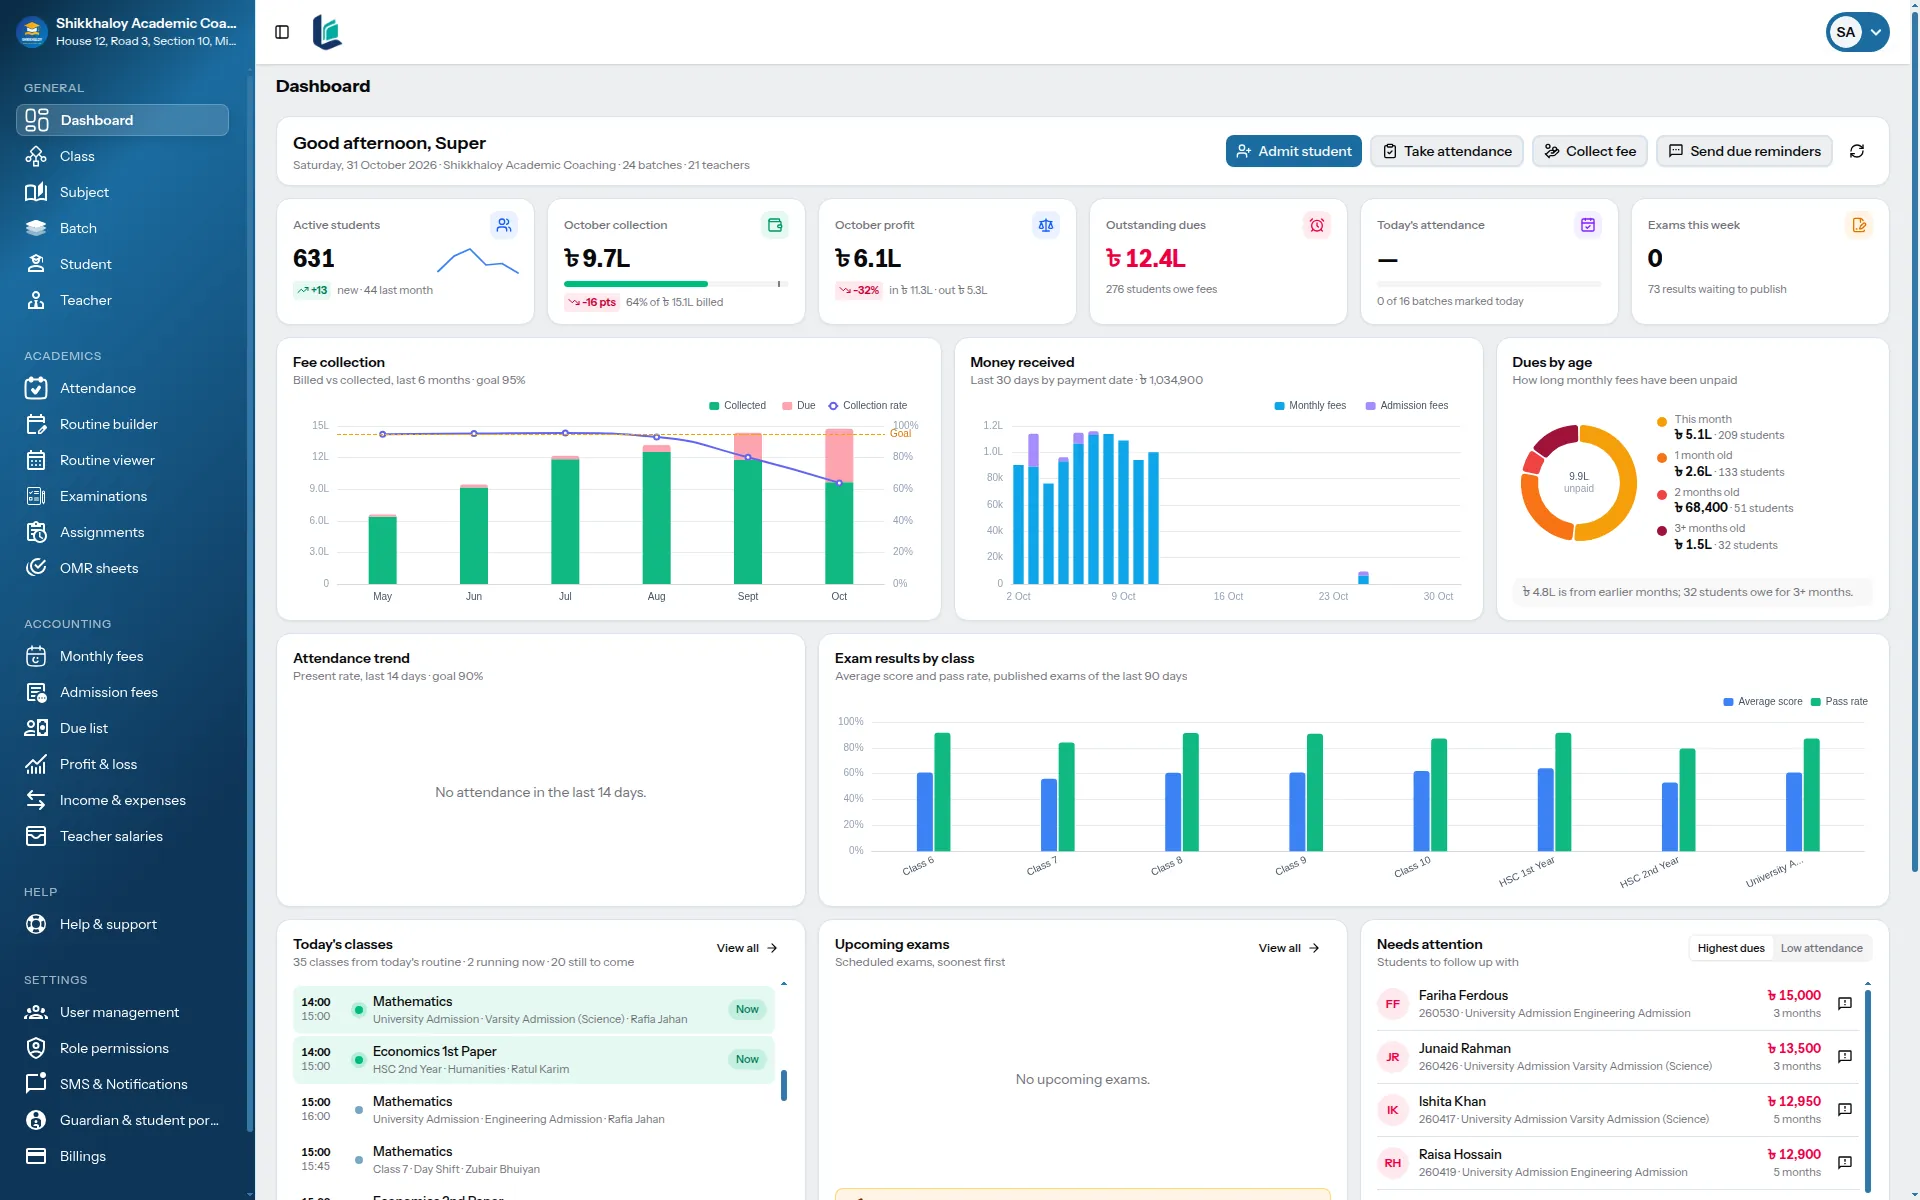Open Help & support
This screenshot has width=1920, height=1200.
122,924
